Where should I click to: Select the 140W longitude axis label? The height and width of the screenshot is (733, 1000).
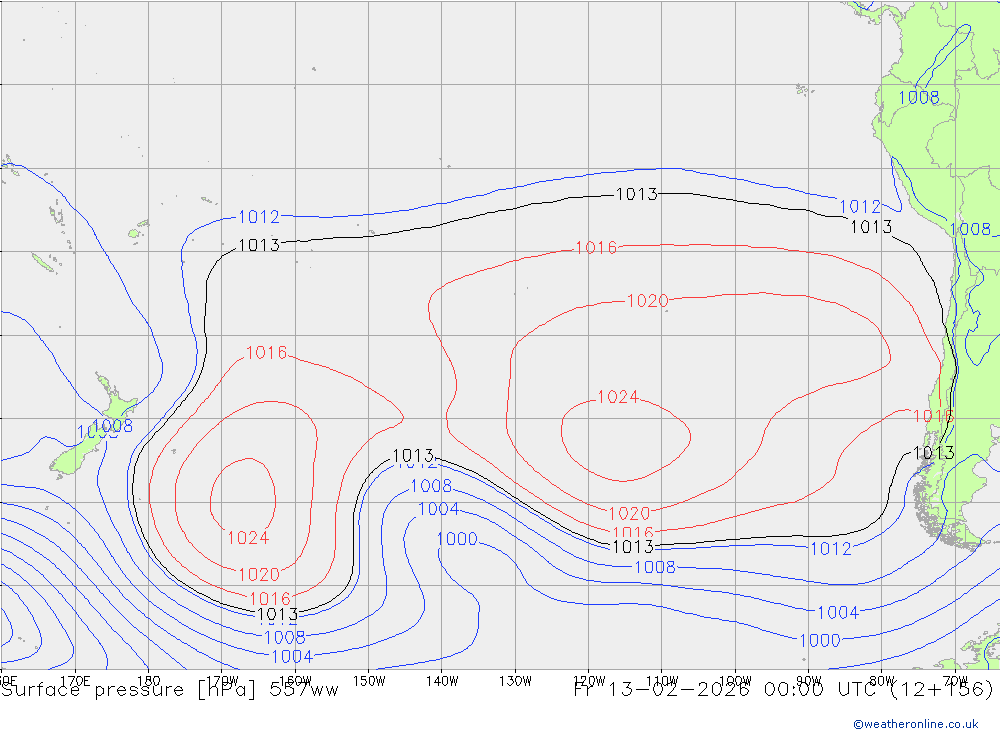[441, 680]
